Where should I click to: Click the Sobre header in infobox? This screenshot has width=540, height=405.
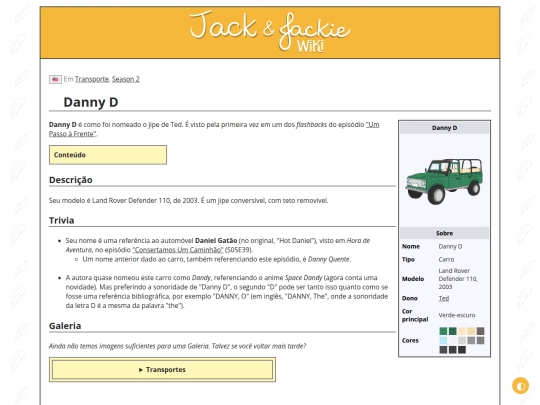click(x=444, y=233)
